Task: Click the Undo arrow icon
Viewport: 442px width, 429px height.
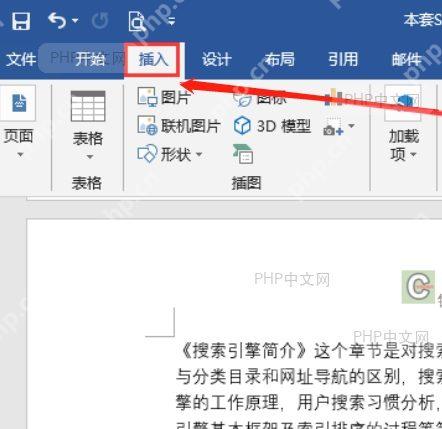Action: point(57,20)
